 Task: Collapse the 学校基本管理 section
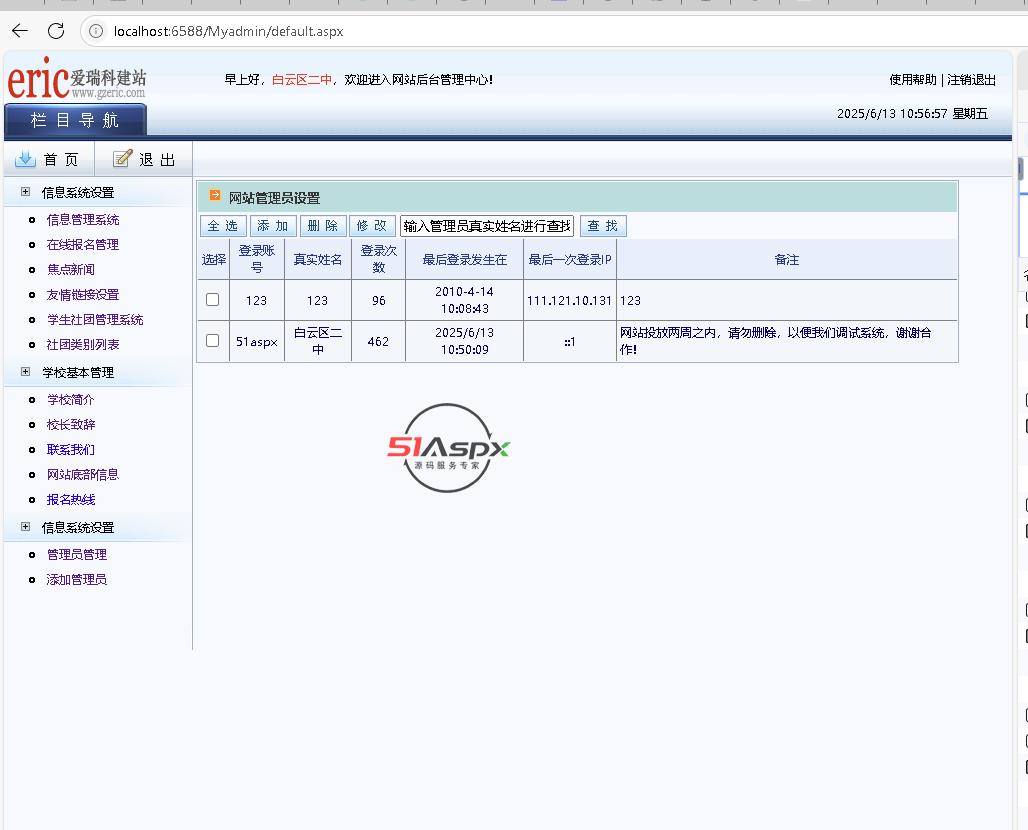pyautogui.click(x=26, y=372)
